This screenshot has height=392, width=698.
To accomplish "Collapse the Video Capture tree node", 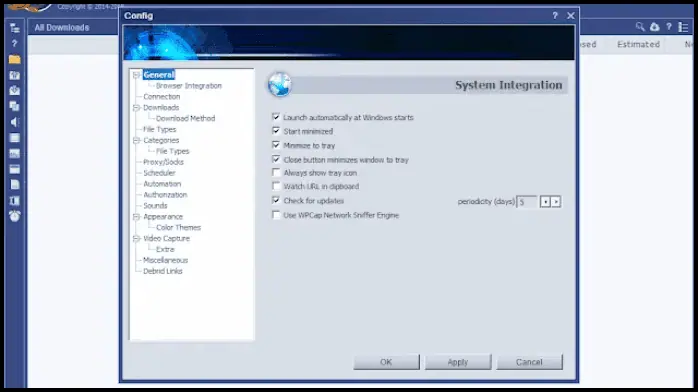I will point(137,238).
